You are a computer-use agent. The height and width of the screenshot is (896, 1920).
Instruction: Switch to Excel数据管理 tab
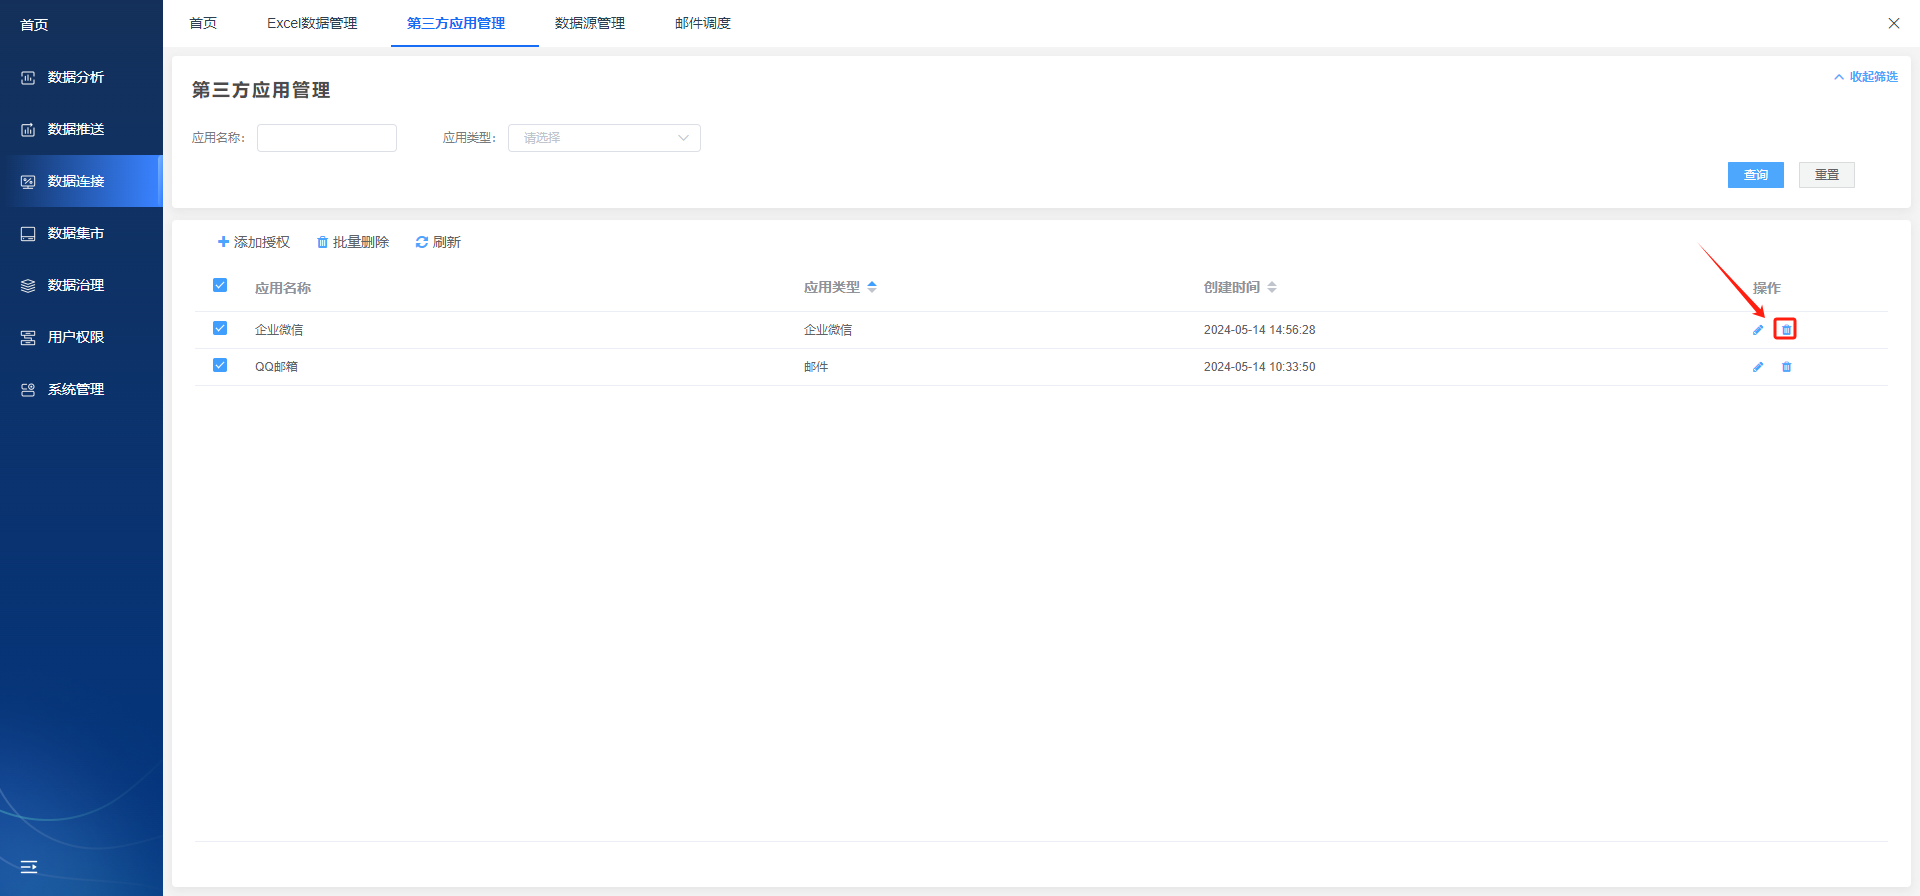point(312,23)
